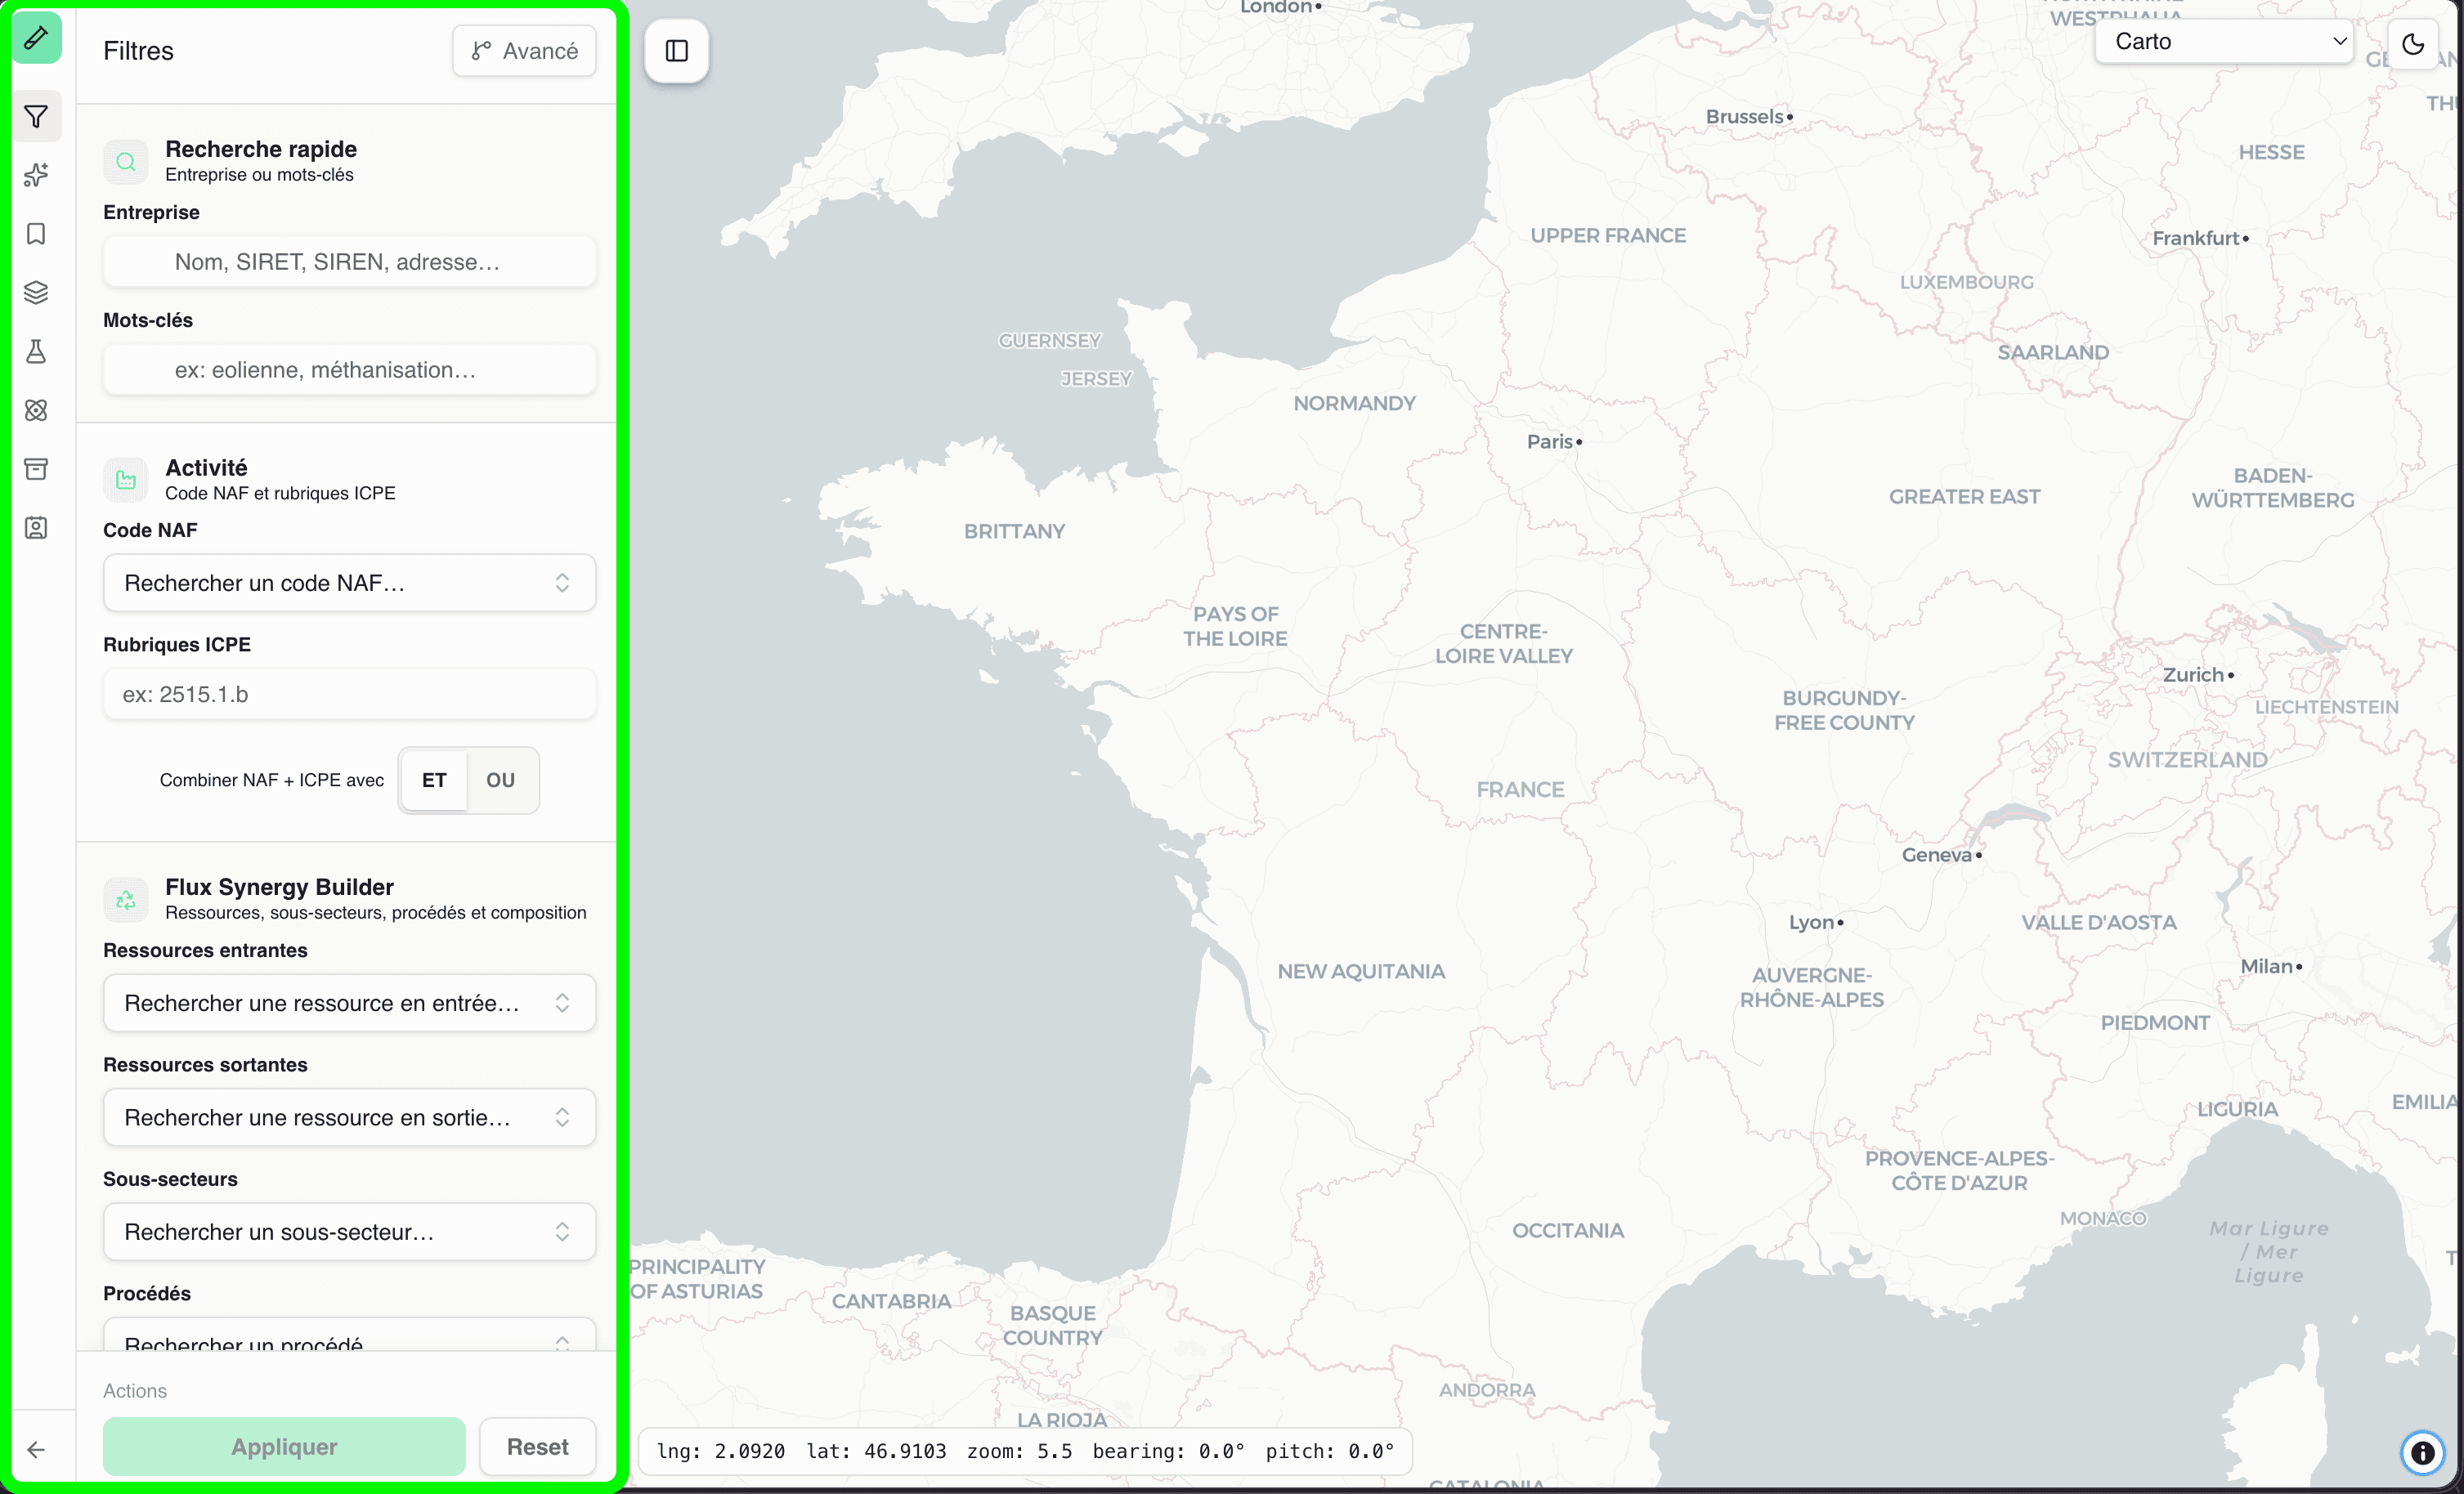Click the pencil edit icon in sidebar

(x=36, y=39)
